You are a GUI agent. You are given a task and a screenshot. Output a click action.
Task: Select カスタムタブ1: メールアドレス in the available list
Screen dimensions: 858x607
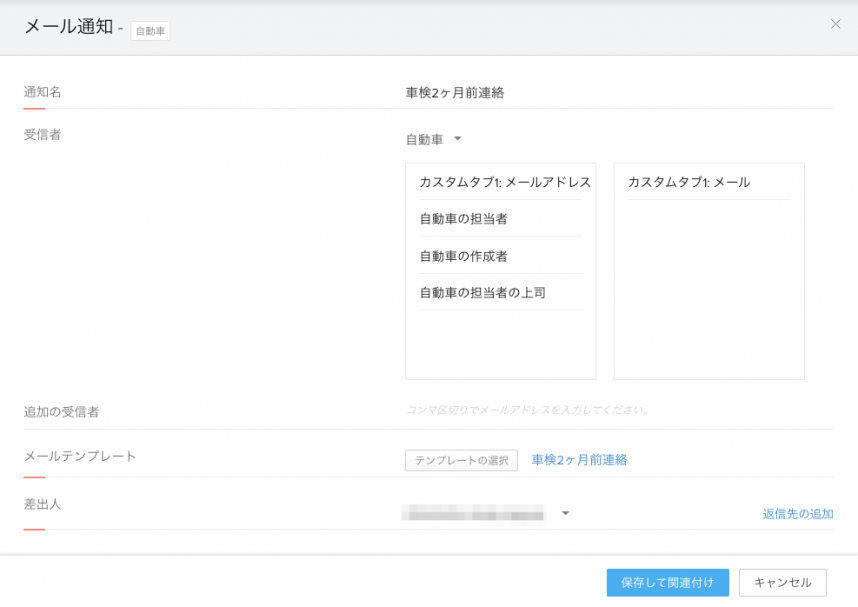coord(504,182)
